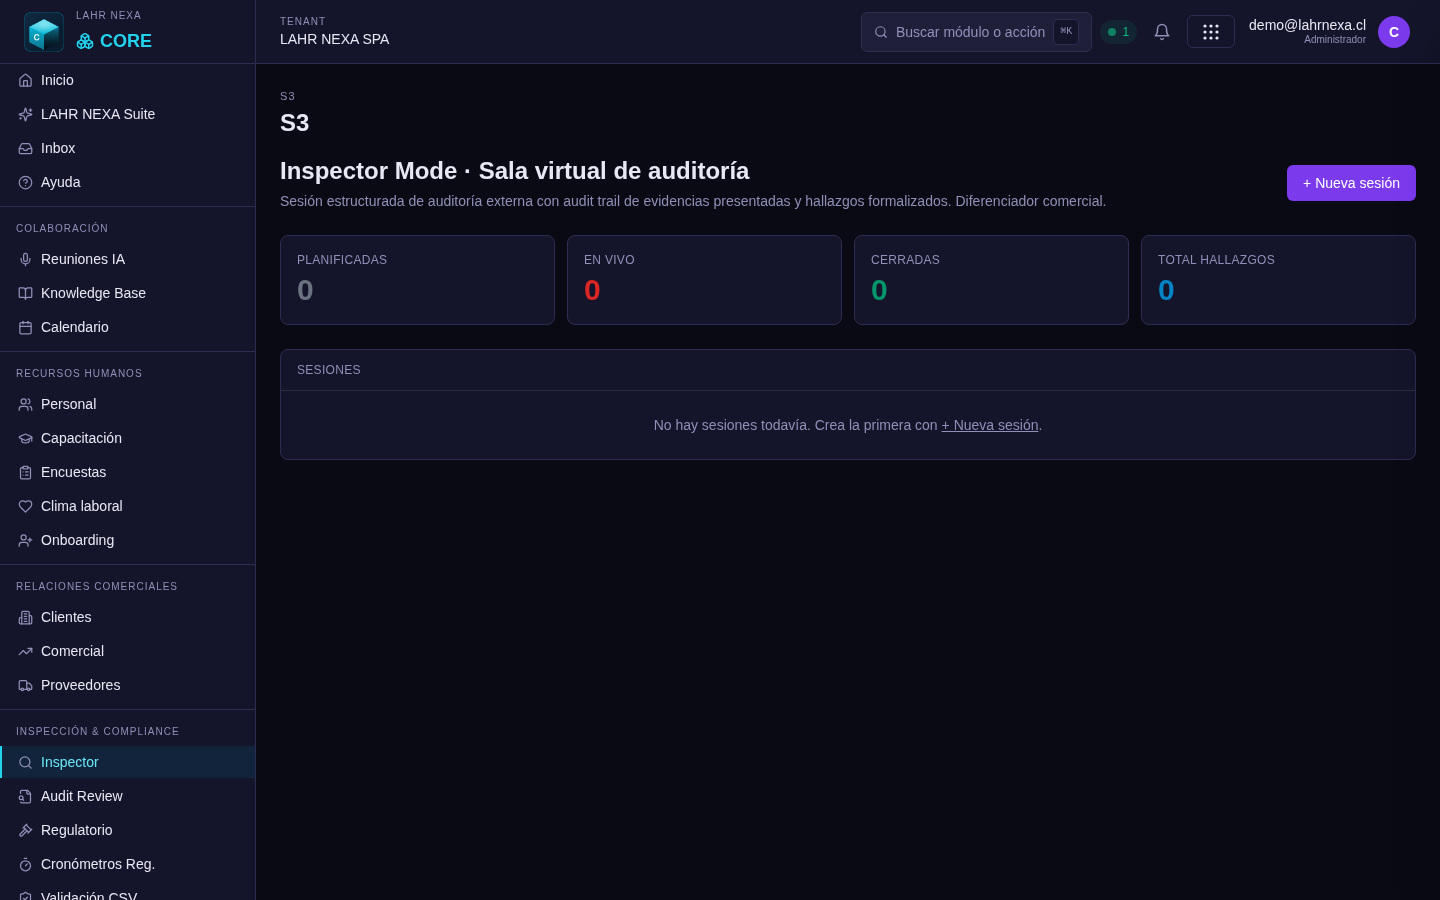
Task: Click the LAHR NEXA cube logo
Action: pyautogui.click(x=44, y=32)
